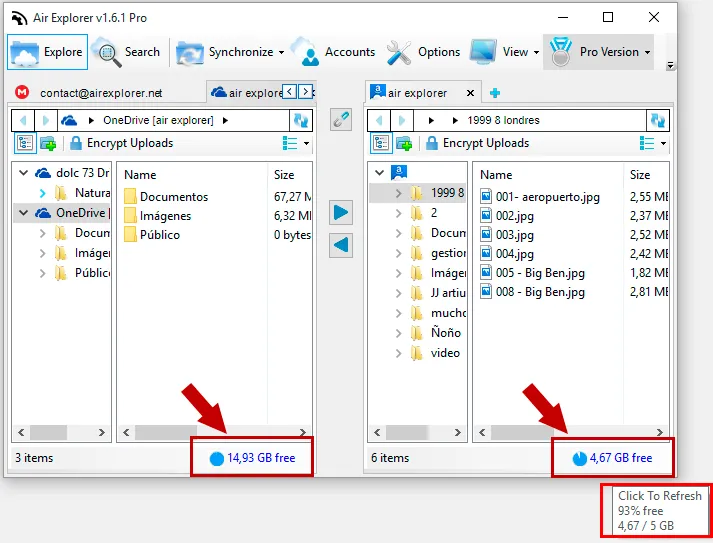The width and height of the screenshot is (713, 543).
Task: Toggle Encrypt Uploads in right pane
Action: [x=477, y=143]
